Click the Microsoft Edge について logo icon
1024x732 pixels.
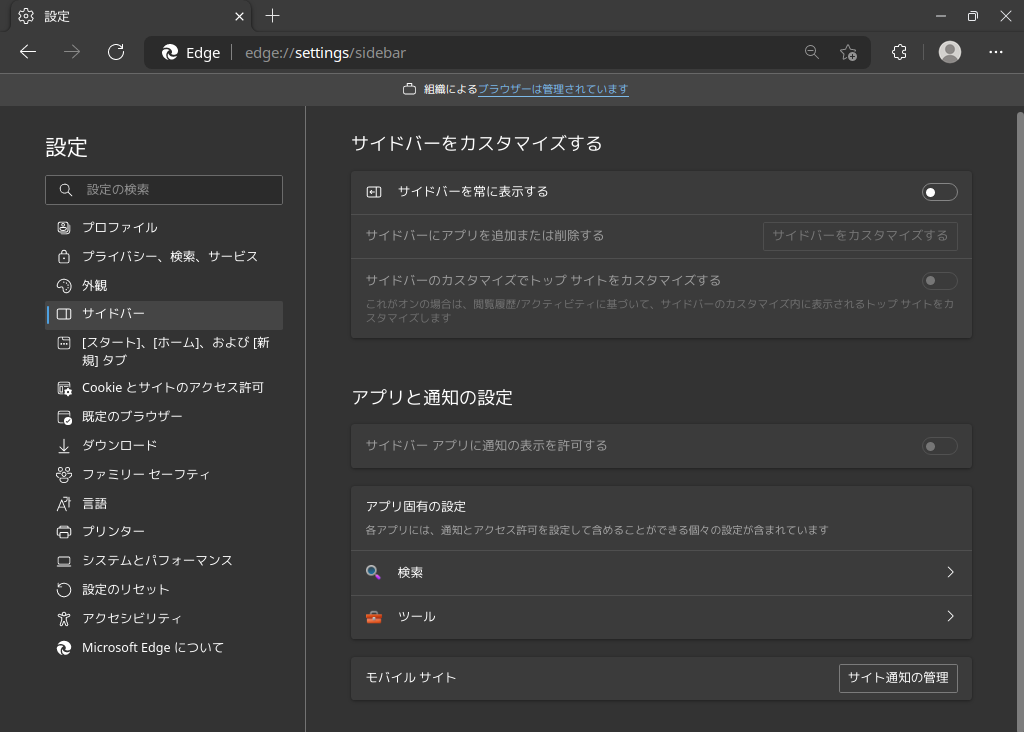(64, 648)
